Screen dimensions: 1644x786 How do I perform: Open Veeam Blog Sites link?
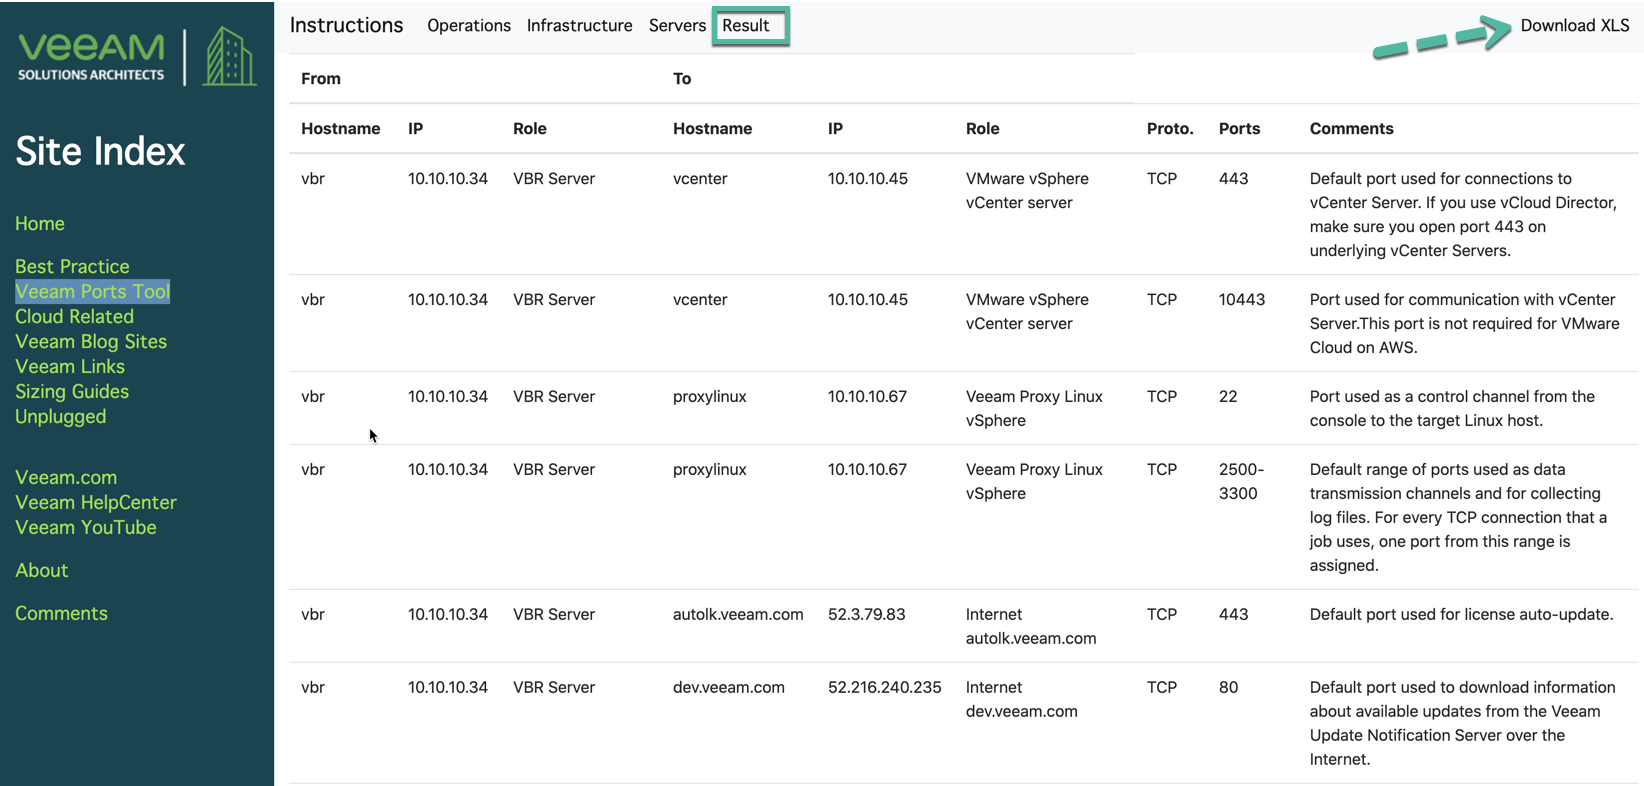pyautogui.click(x=91, y=341)
